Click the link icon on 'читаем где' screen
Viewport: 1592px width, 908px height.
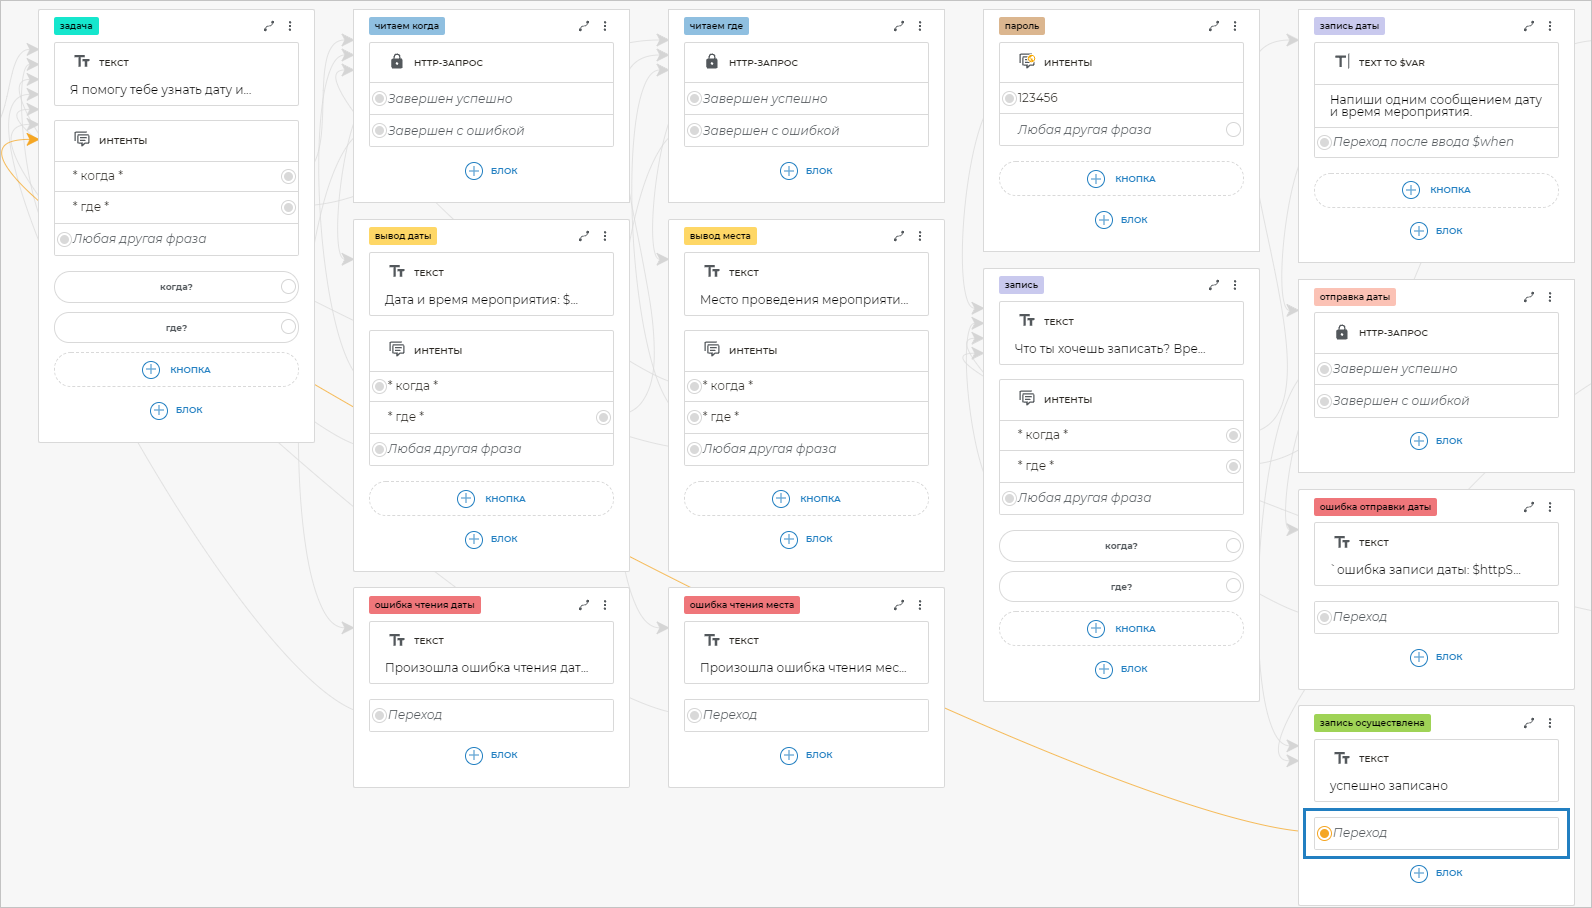[x=899, y=26]
